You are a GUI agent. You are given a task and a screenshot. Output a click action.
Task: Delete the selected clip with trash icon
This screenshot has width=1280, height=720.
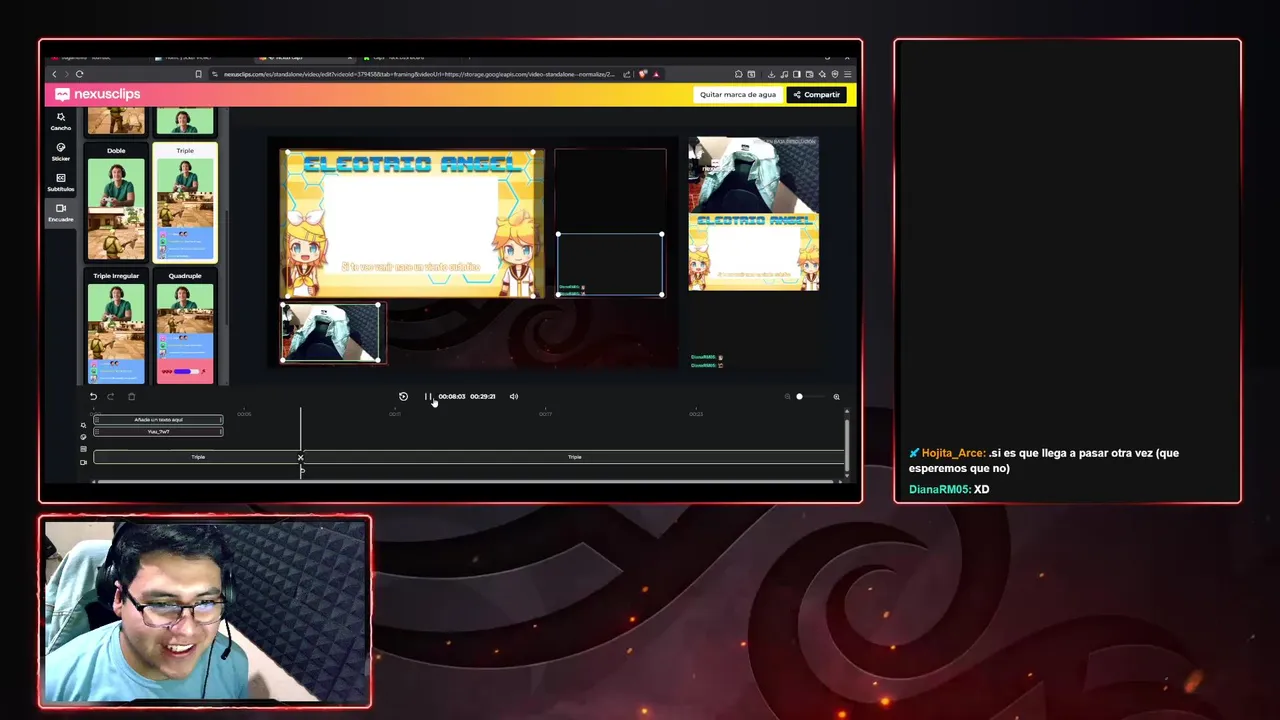click(x=131, y=396)
